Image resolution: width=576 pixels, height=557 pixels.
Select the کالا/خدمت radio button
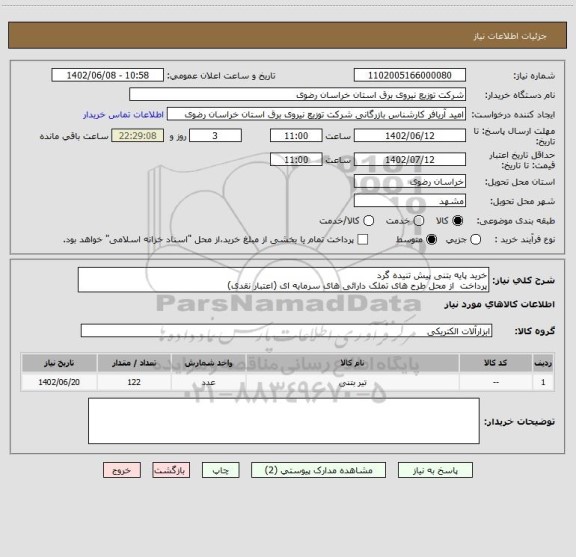[x=368, y=221]
